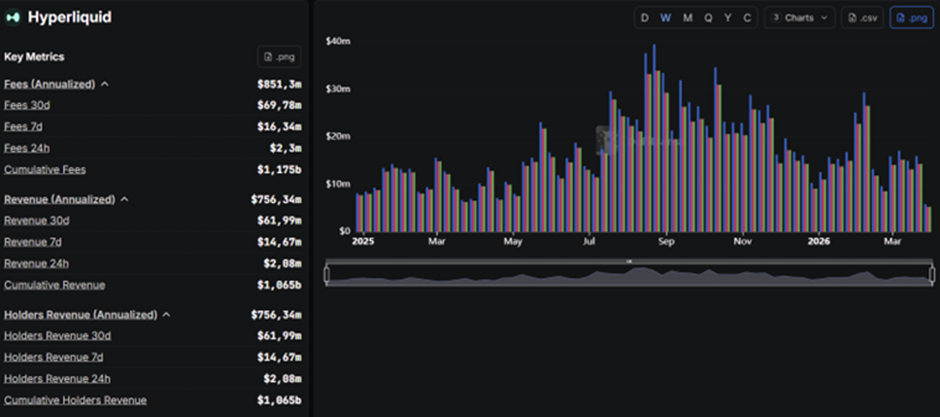The image size is (940, 417).
Task: Switch chart to Daily (D) interval
Action: (x=644, y=18)
